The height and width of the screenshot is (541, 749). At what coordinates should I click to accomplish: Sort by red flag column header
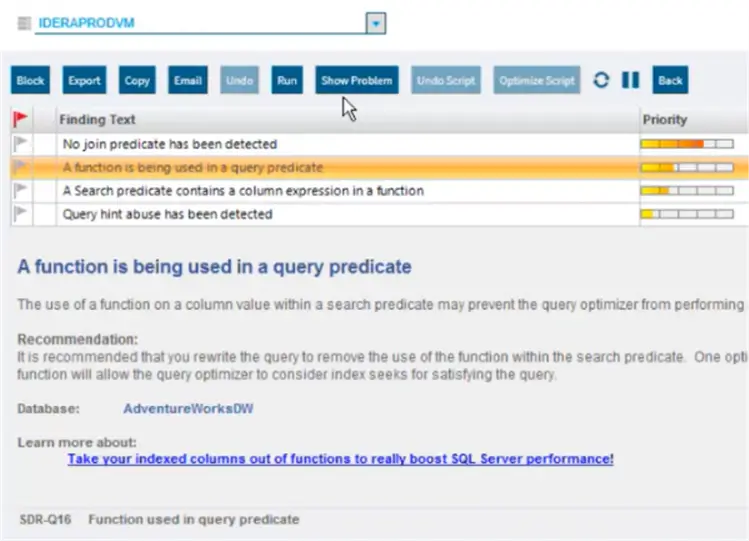(x=21, y=119)
